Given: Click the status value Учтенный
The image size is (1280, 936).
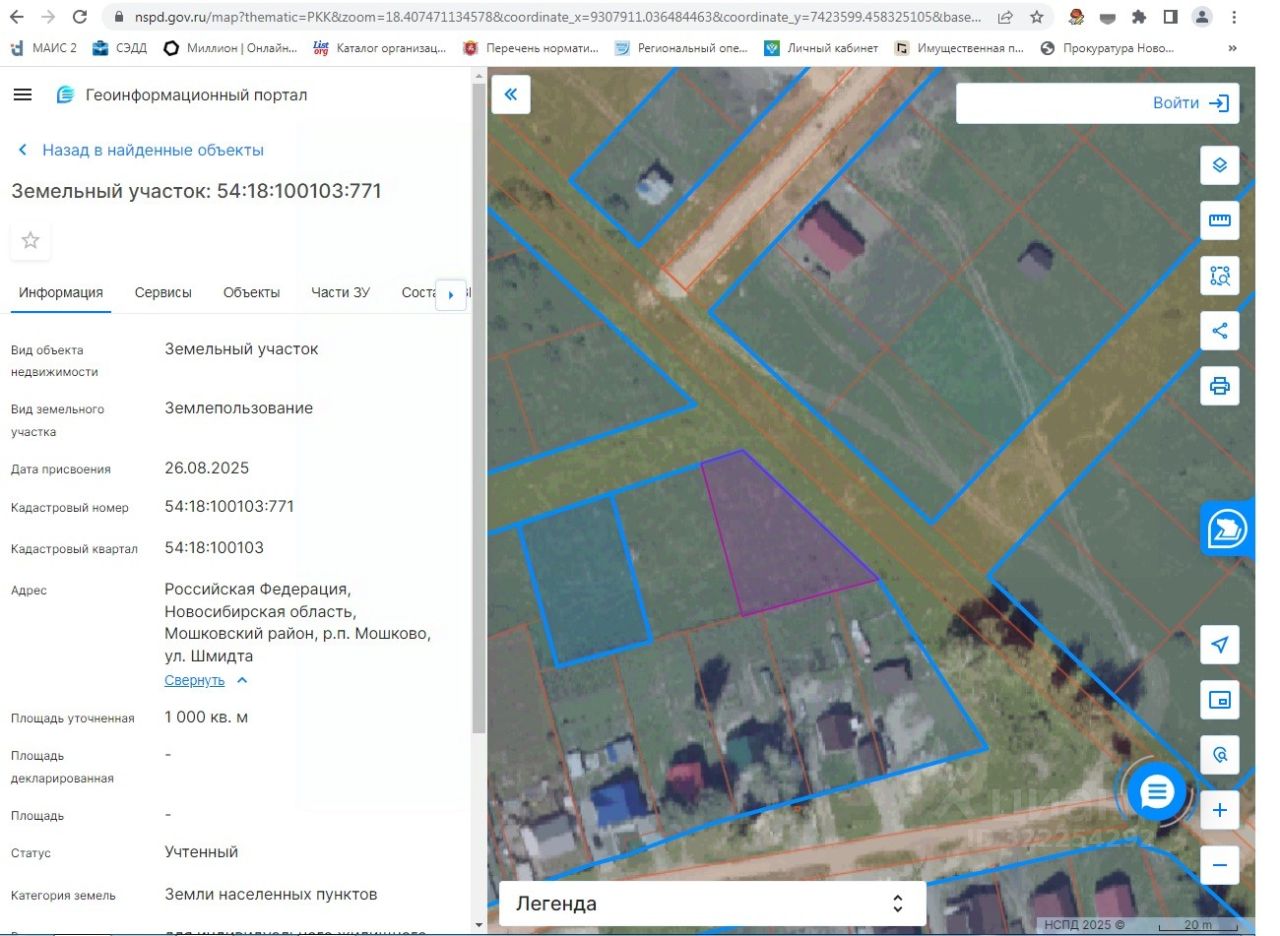Looking at the screenshot, I should 201,852.
